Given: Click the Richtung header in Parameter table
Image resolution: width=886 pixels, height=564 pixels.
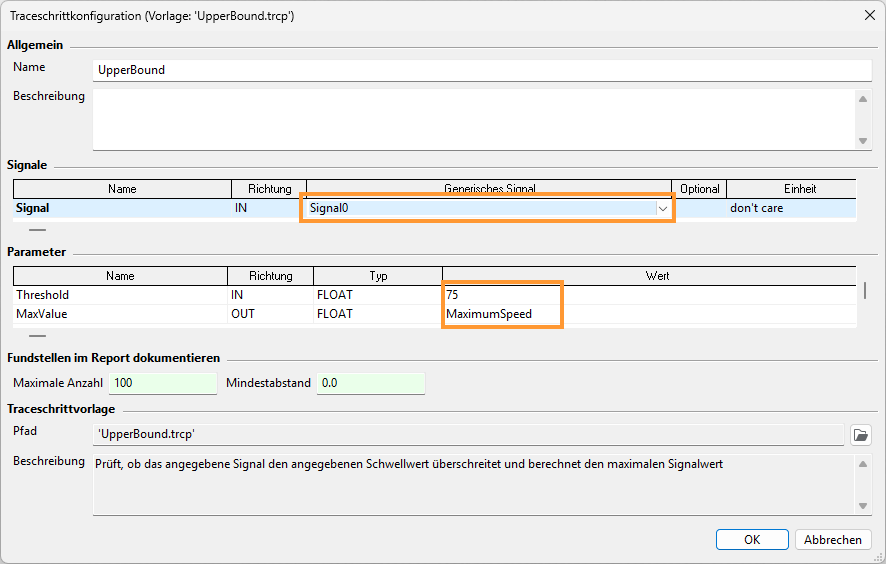Looking at the screenshot, I should pyautogui.click(x=271, y=276).
